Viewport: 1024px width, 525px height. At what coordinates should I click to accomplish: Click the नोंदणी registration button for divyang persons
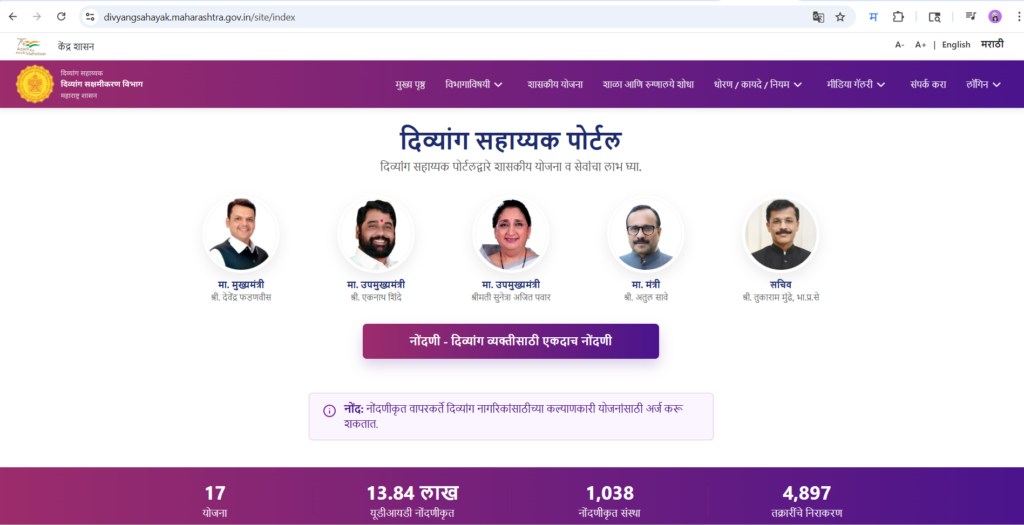[511, 341]
